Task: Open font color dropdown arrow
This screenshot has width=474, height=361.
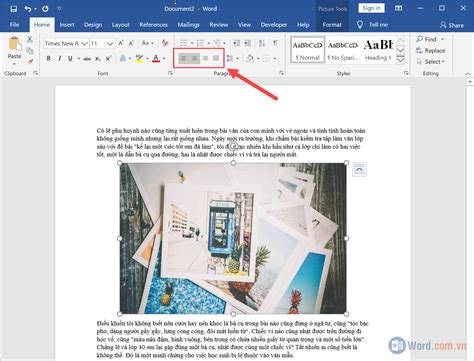Action: (164, 59)
